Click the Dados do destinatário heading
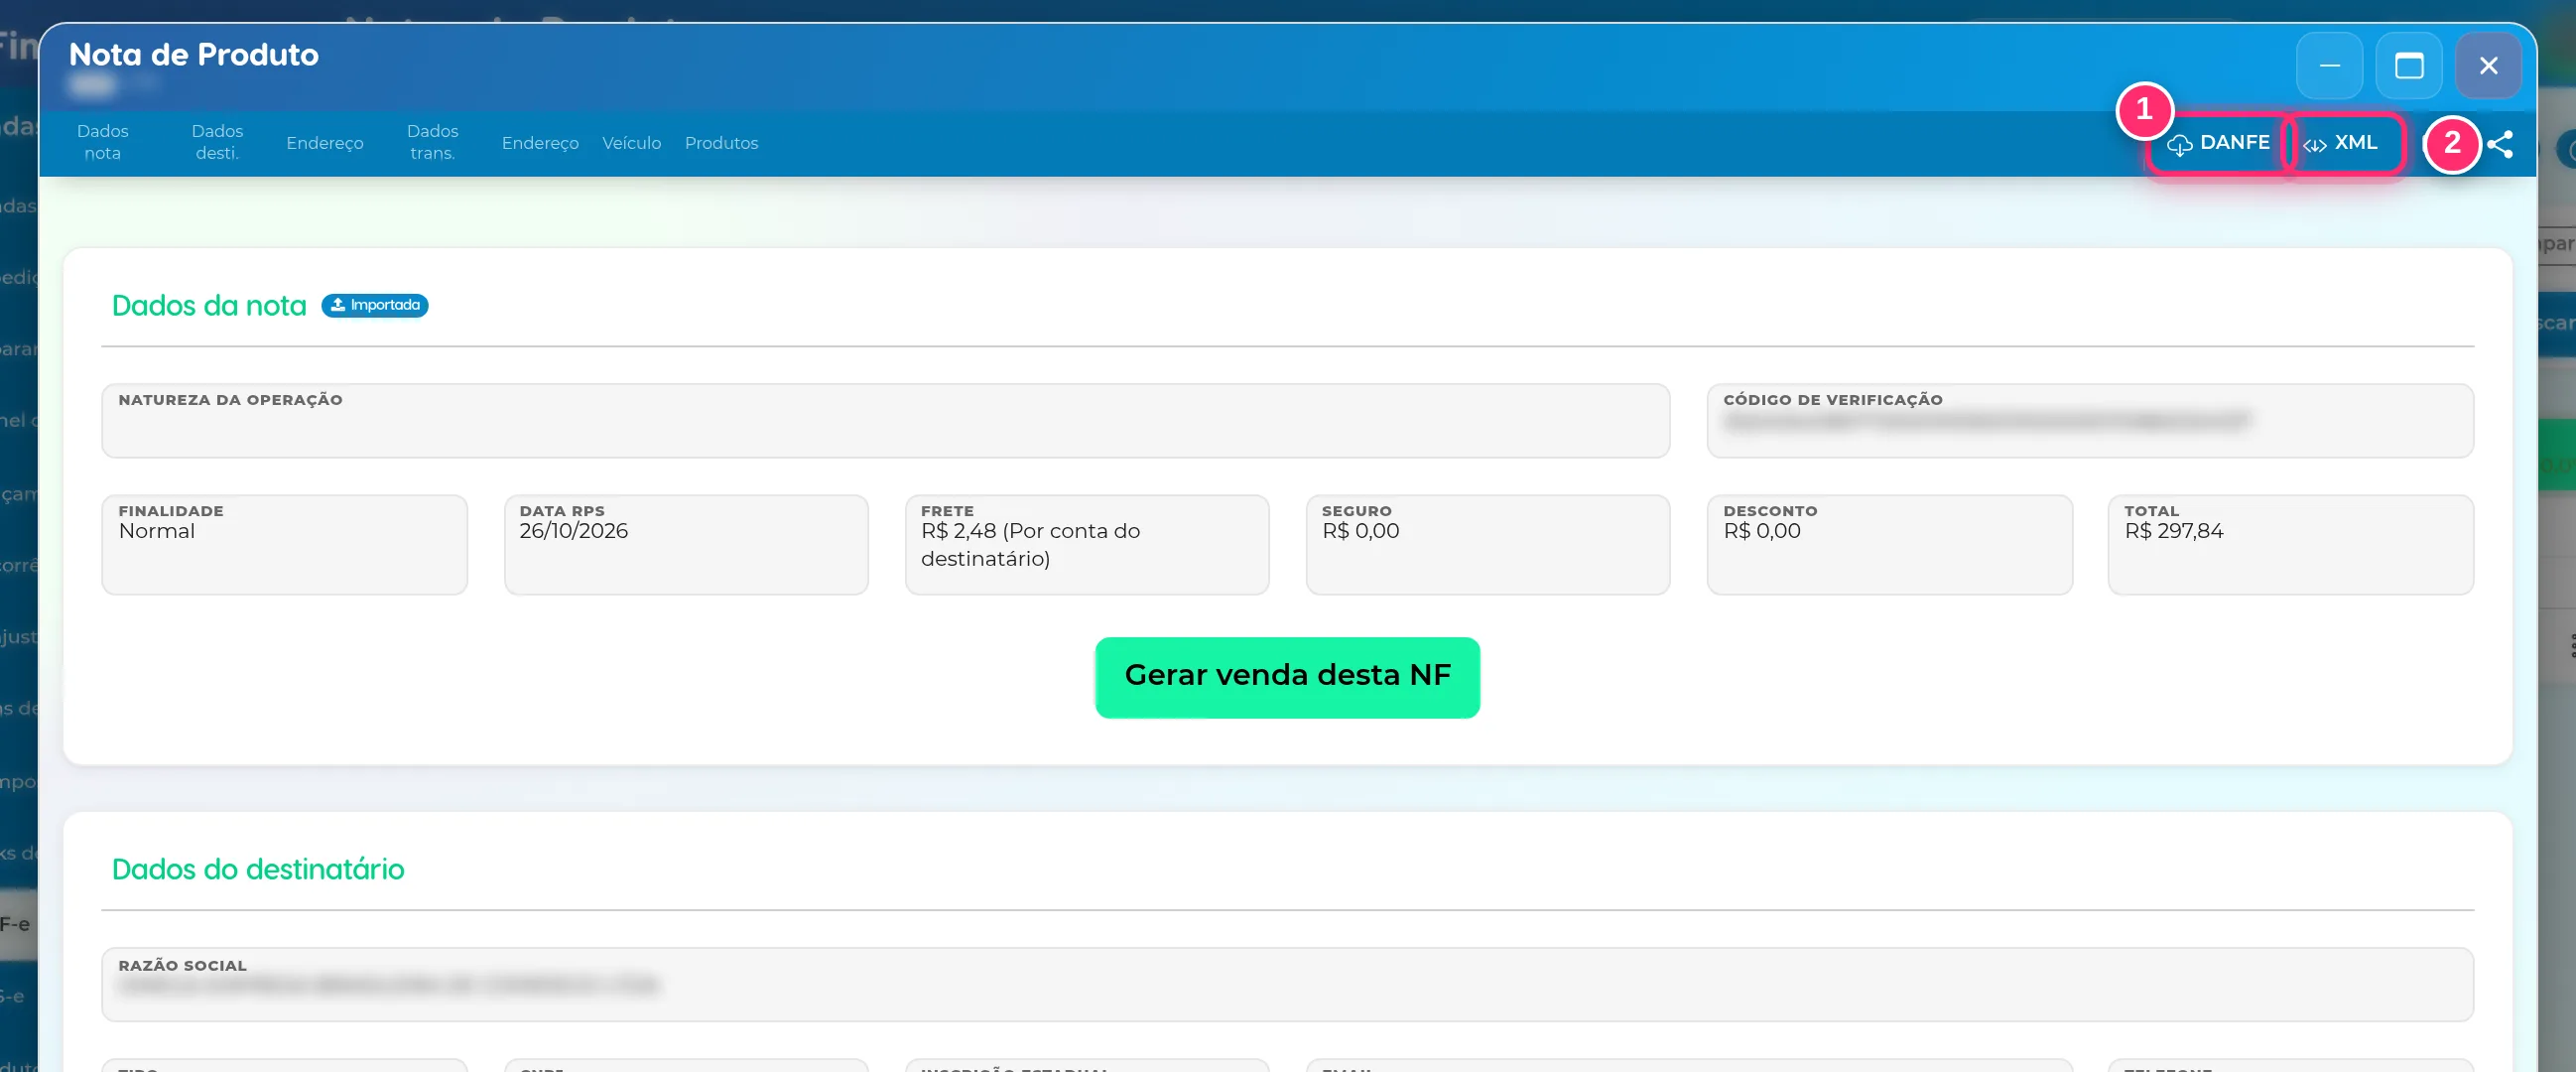 258,870
